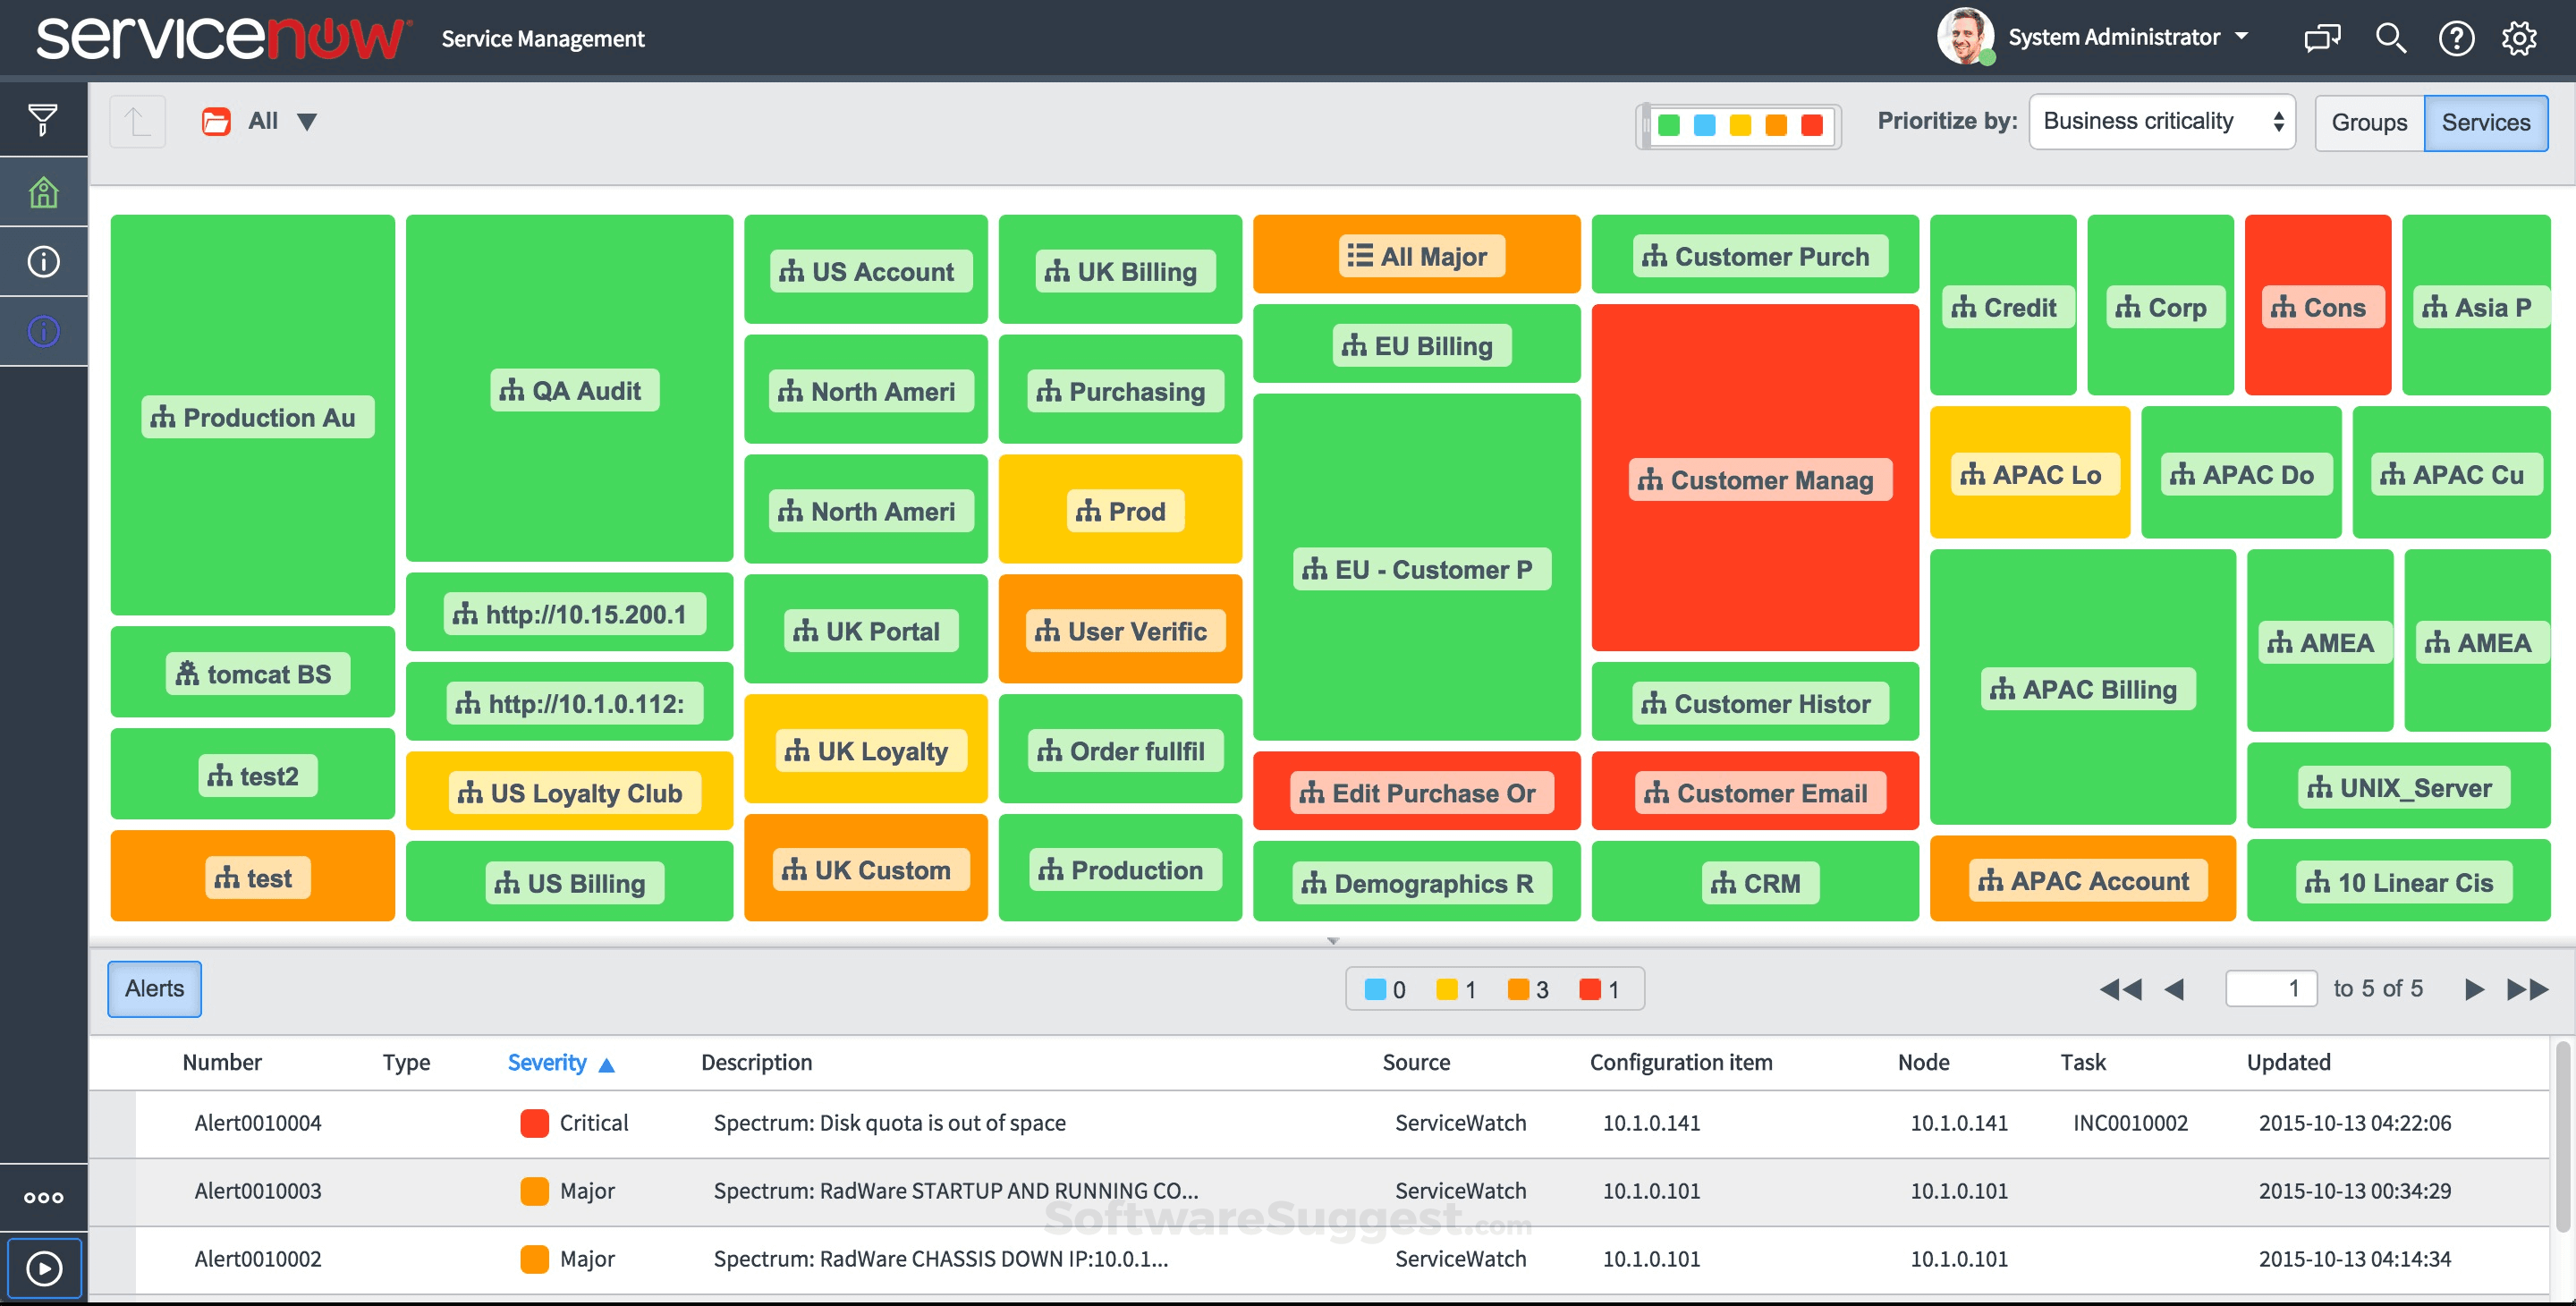Click the orange color swatch filter indicator
The image size is (2576, 1306).
pyautogui.click(x=1778, y=120)
